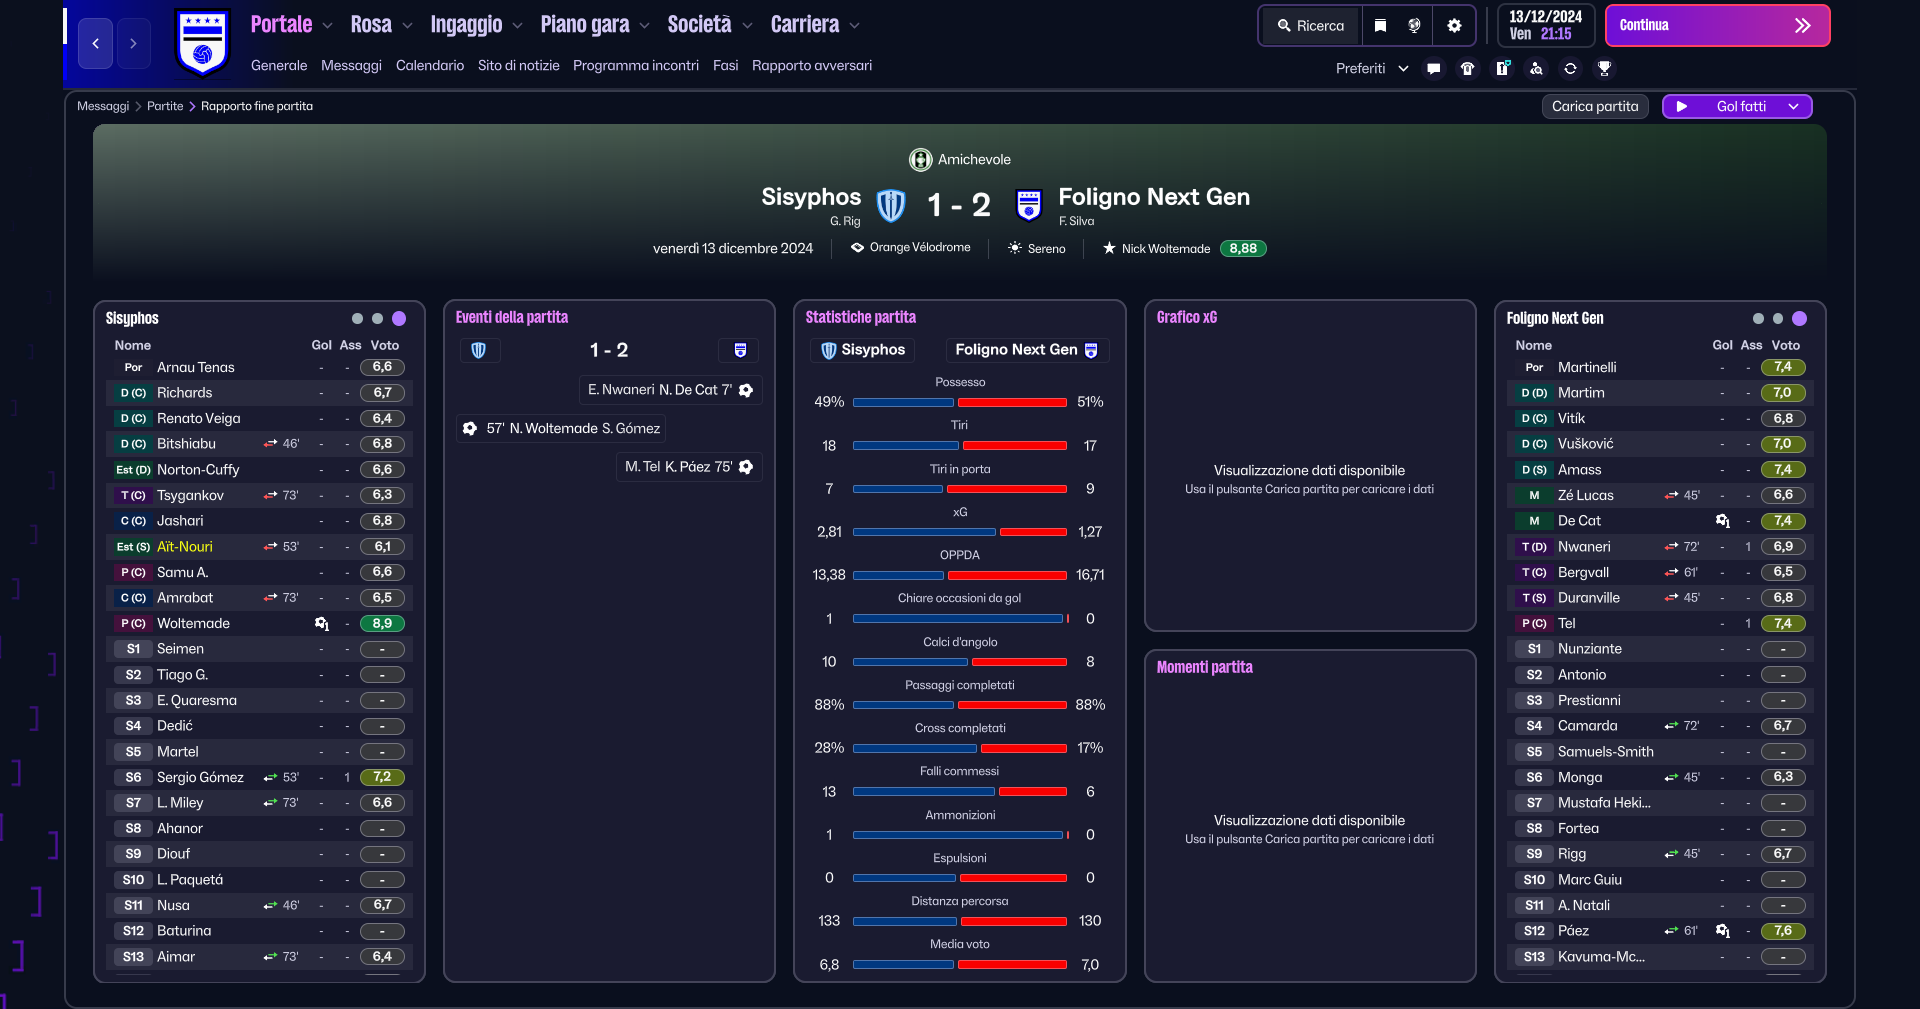The width and height of the screenshot is (1920, 1009).
Task: Open the Gol fatti dropdown arrow
Action: pyautogui.click(x=1793, y=106)
